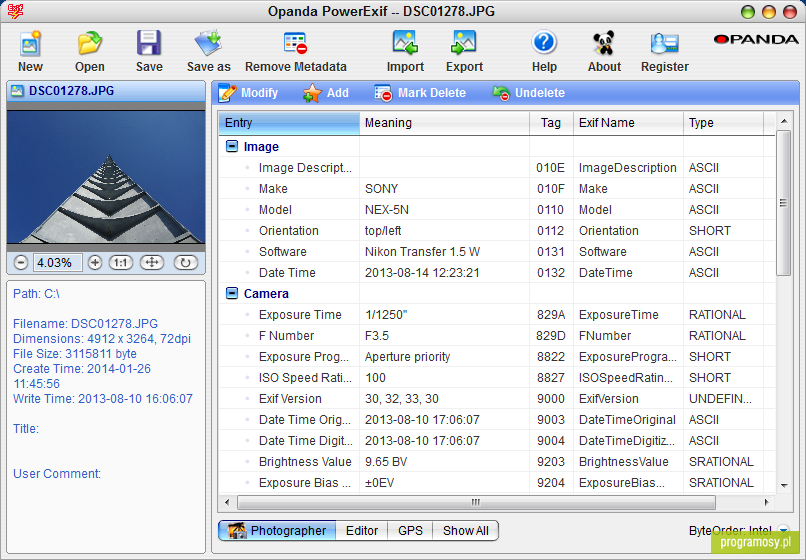Switch to the Editor tab
This screenshot has height=560, width=806.
tap(362, 531)
